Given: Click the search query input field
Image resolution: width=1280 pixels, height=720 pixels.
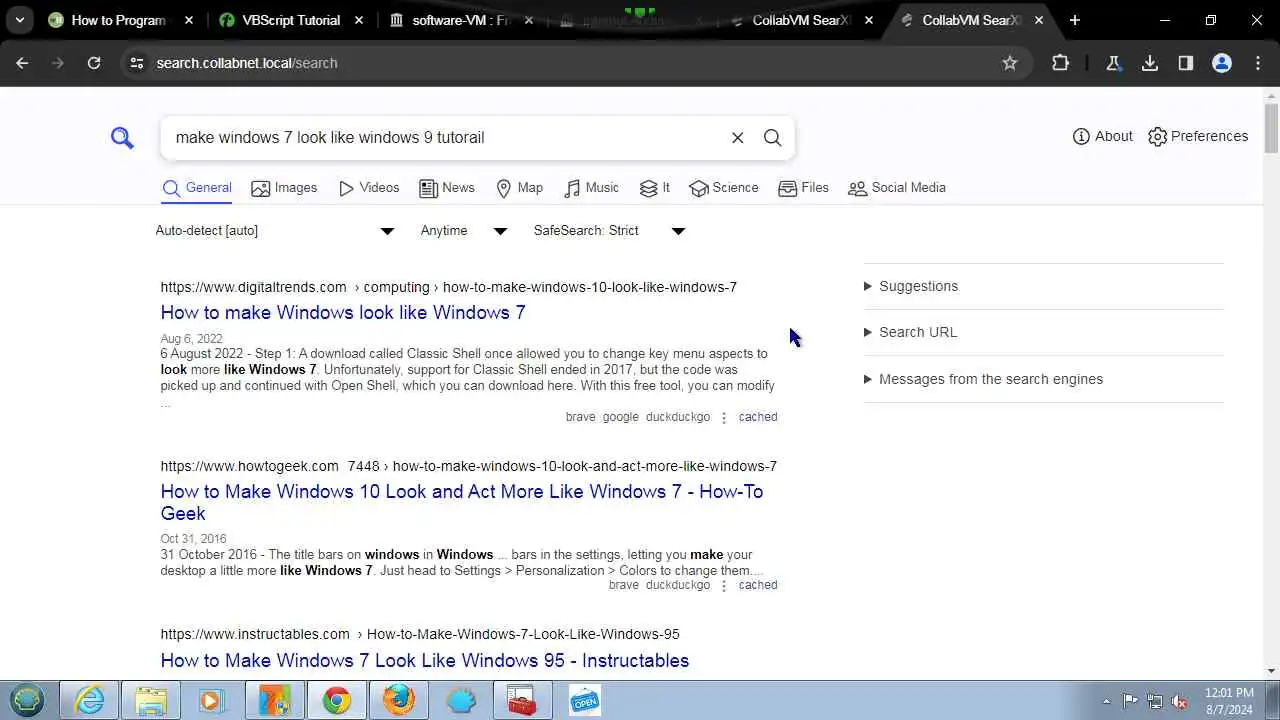Looking at the screenshot, I should (x=445, y=138).
